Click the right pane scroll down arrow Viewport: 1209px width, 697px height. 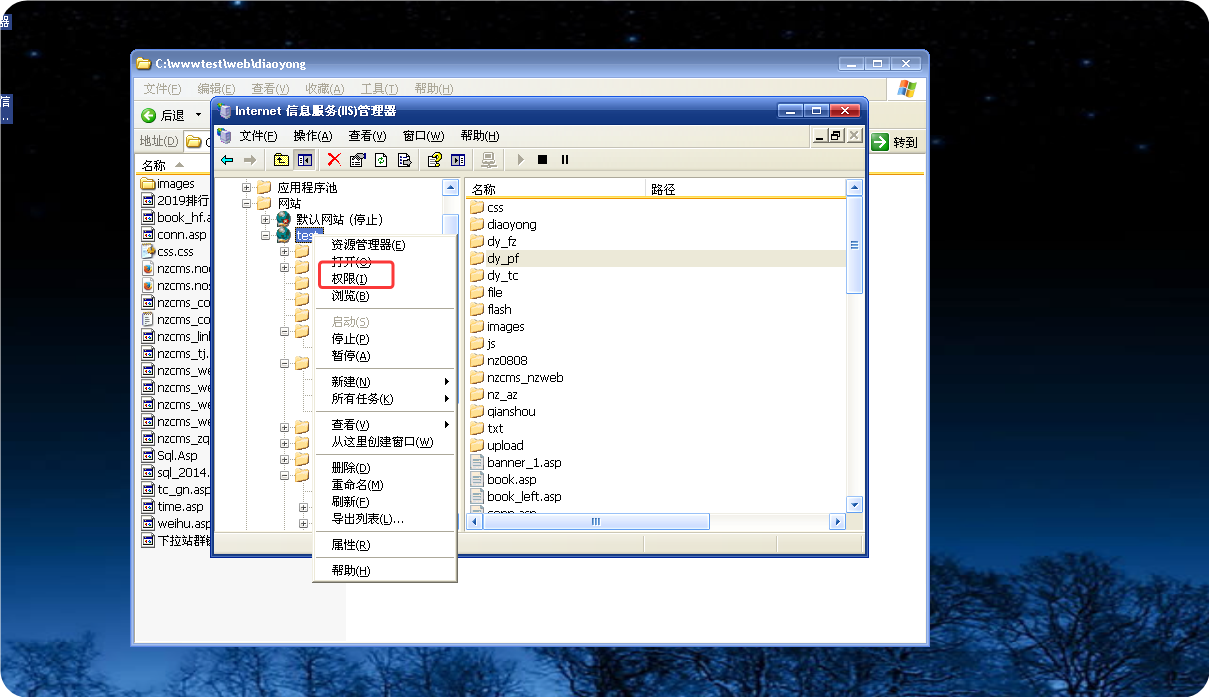[x=854, y=504]
